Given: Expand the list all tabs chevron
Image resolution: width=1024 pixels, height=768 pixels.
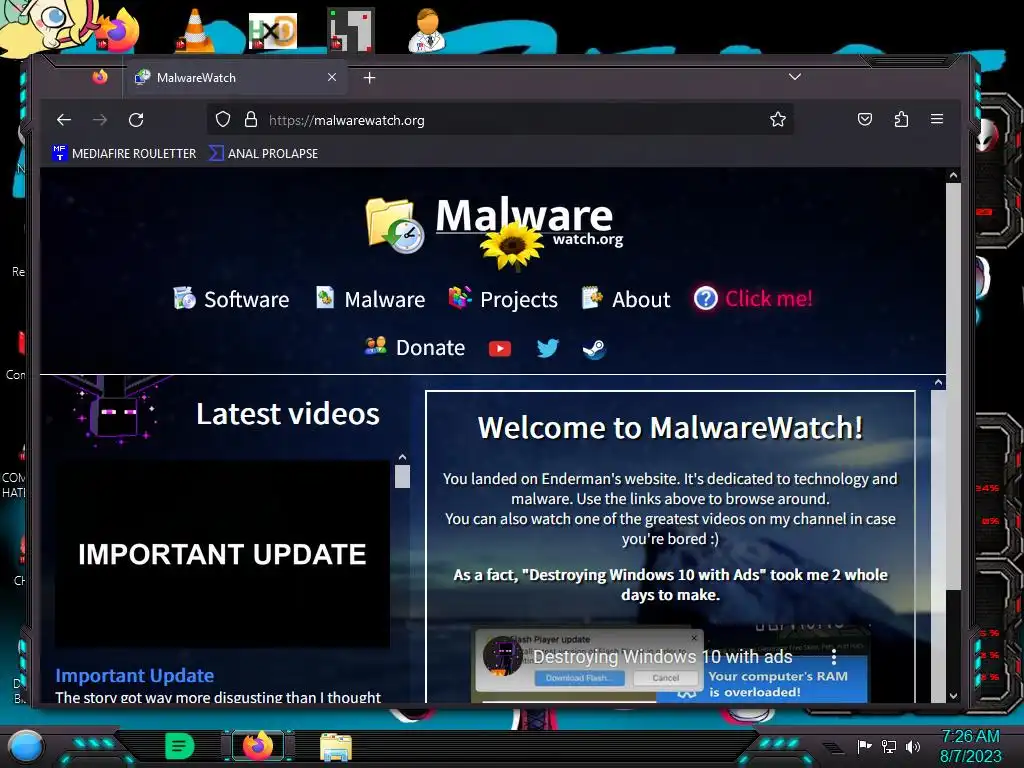Looking at the screenshot, I should [x=795, y=77].
